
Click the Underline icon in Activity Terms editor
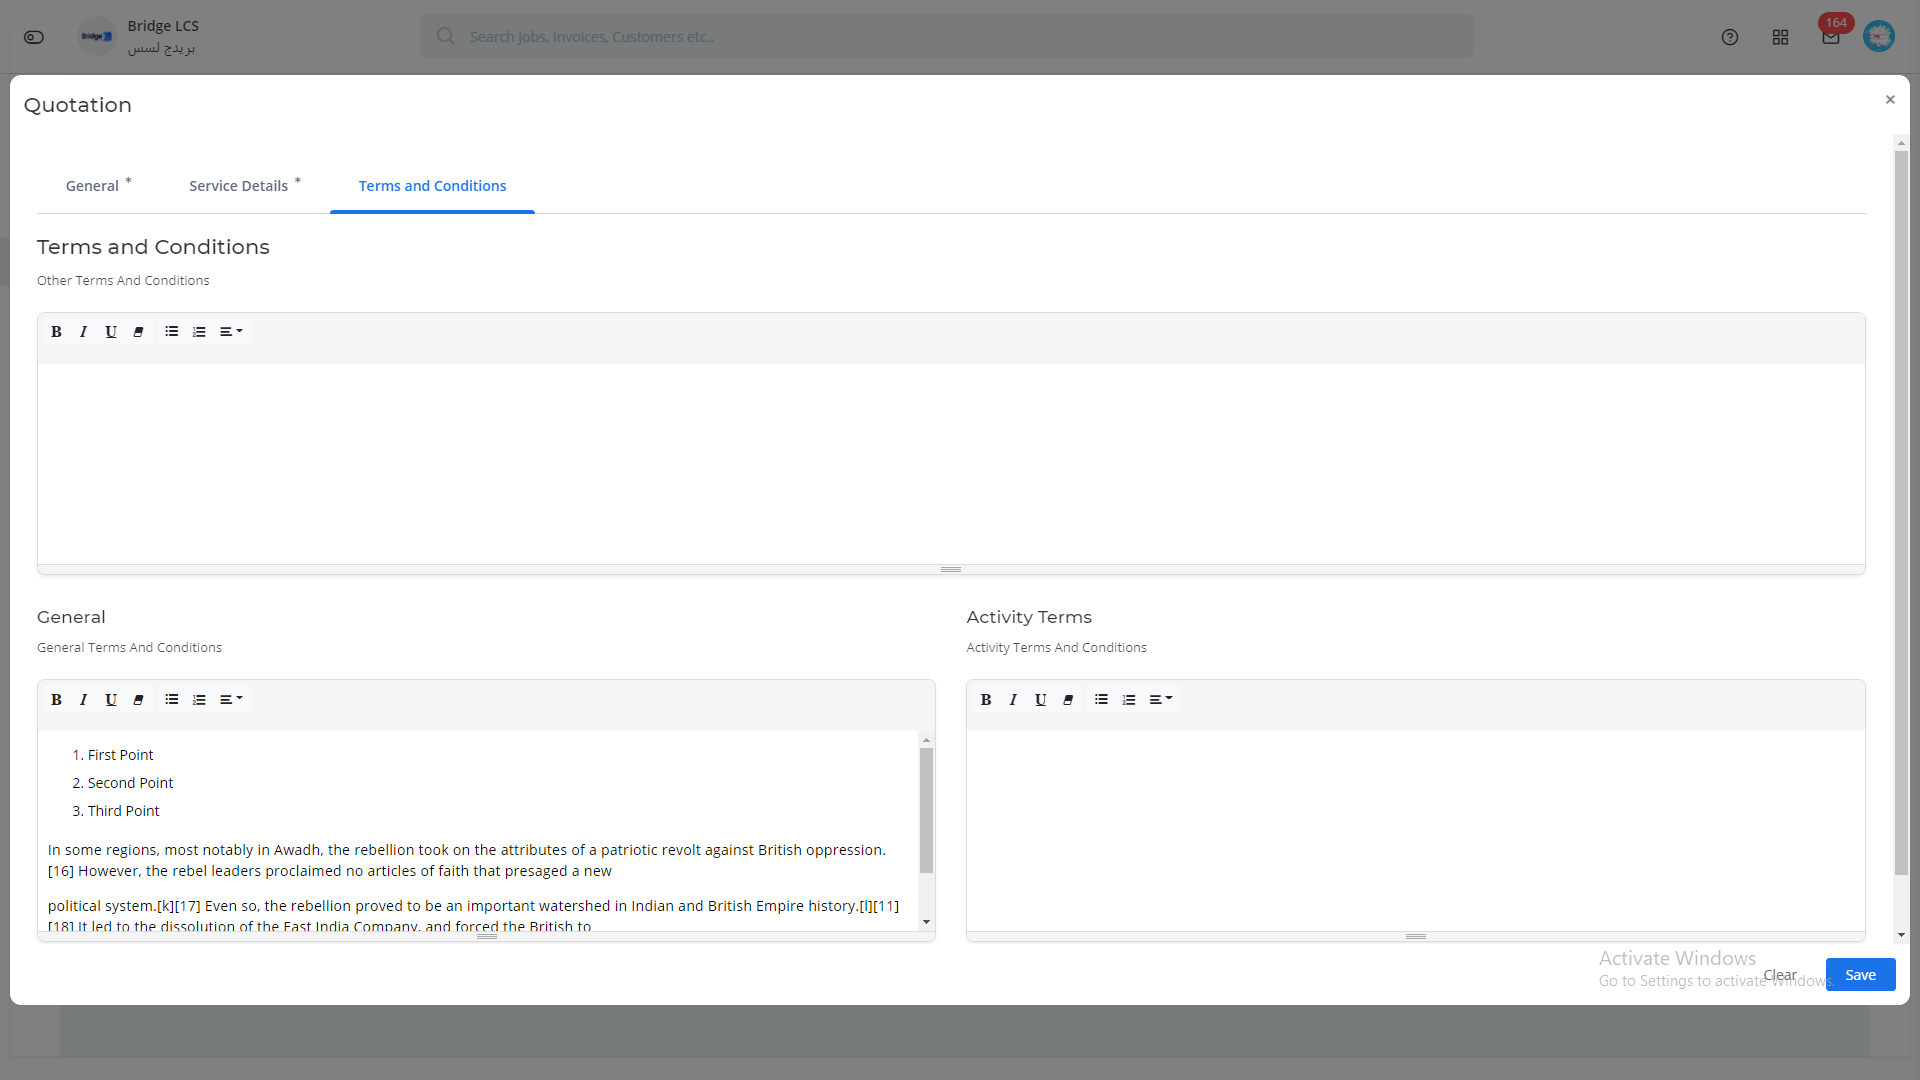[1042, 699]
